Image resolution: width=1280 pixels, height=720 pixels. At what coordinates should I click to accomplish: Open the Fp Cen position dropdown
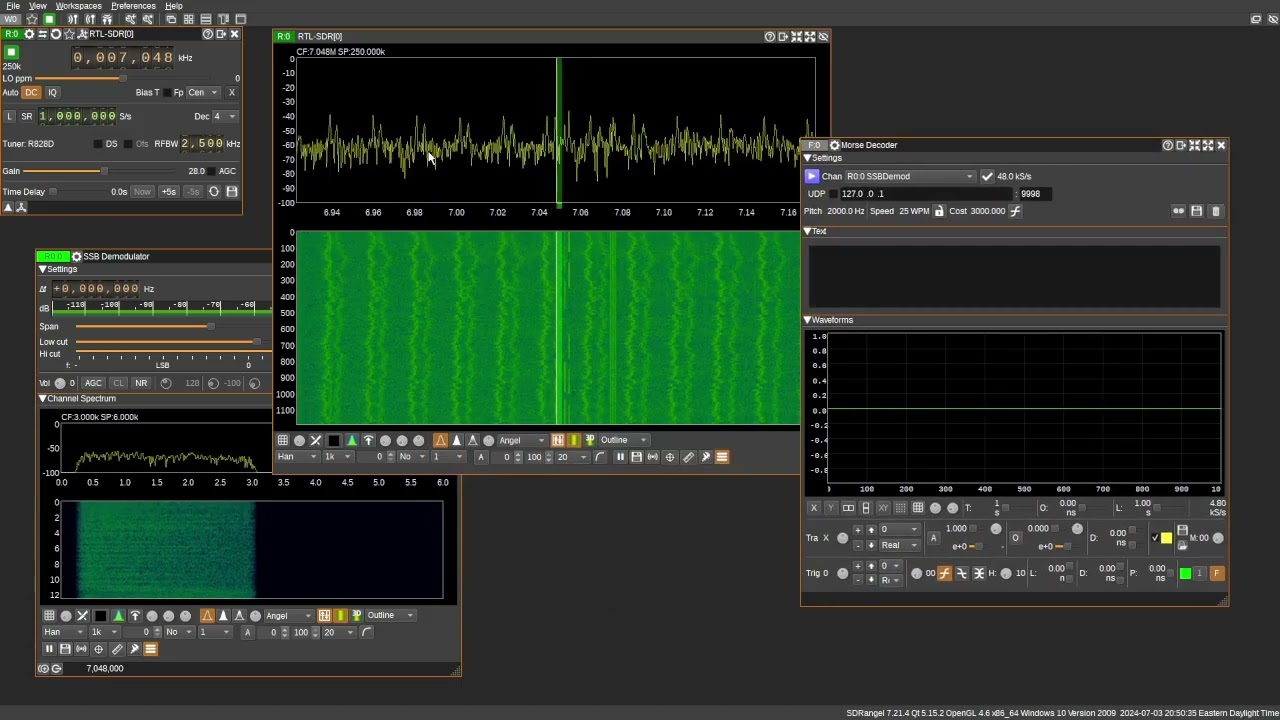click(204, 92)
